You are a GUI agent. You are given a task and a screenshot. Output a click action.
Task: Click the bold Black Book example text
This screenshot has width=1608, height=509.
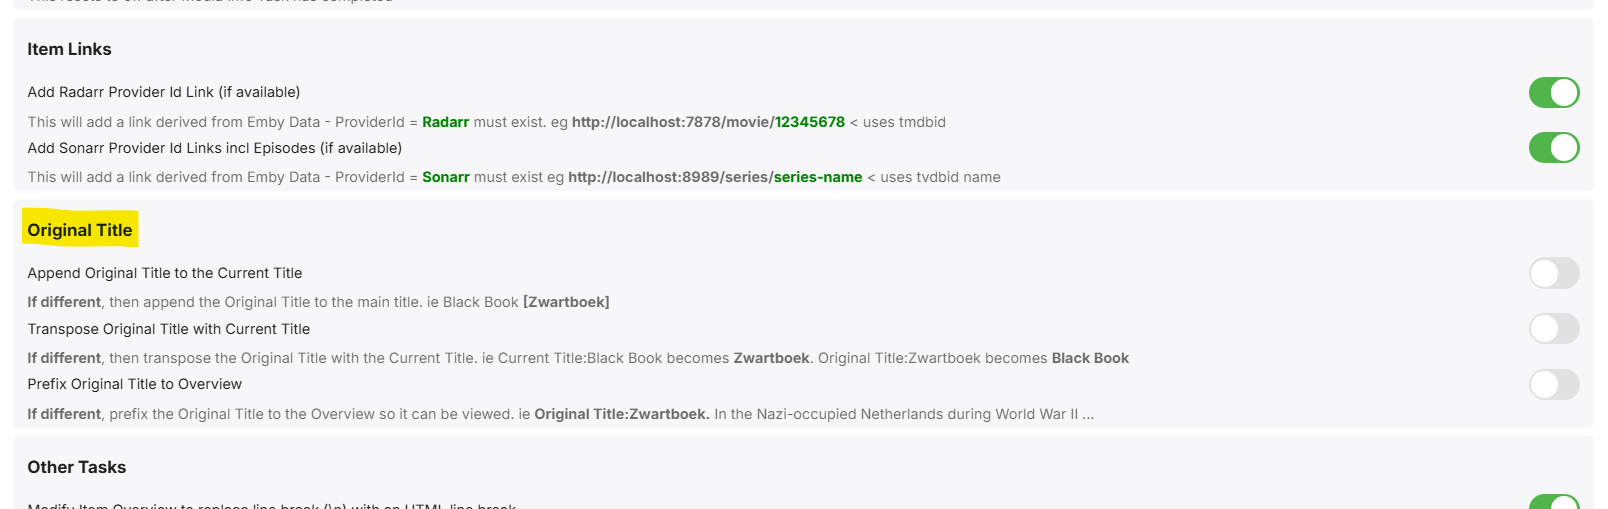click(x=1090, y=358)
